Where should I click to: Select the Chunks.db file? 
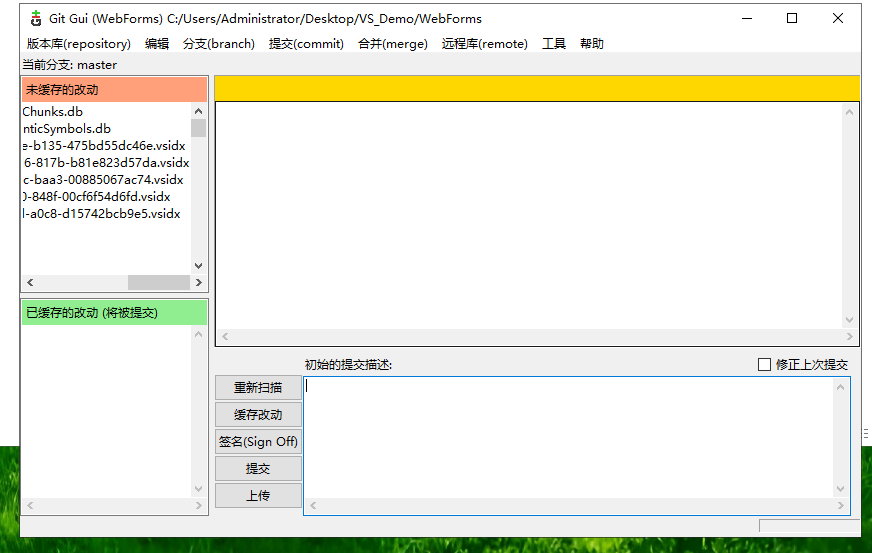tap(52, 112)
